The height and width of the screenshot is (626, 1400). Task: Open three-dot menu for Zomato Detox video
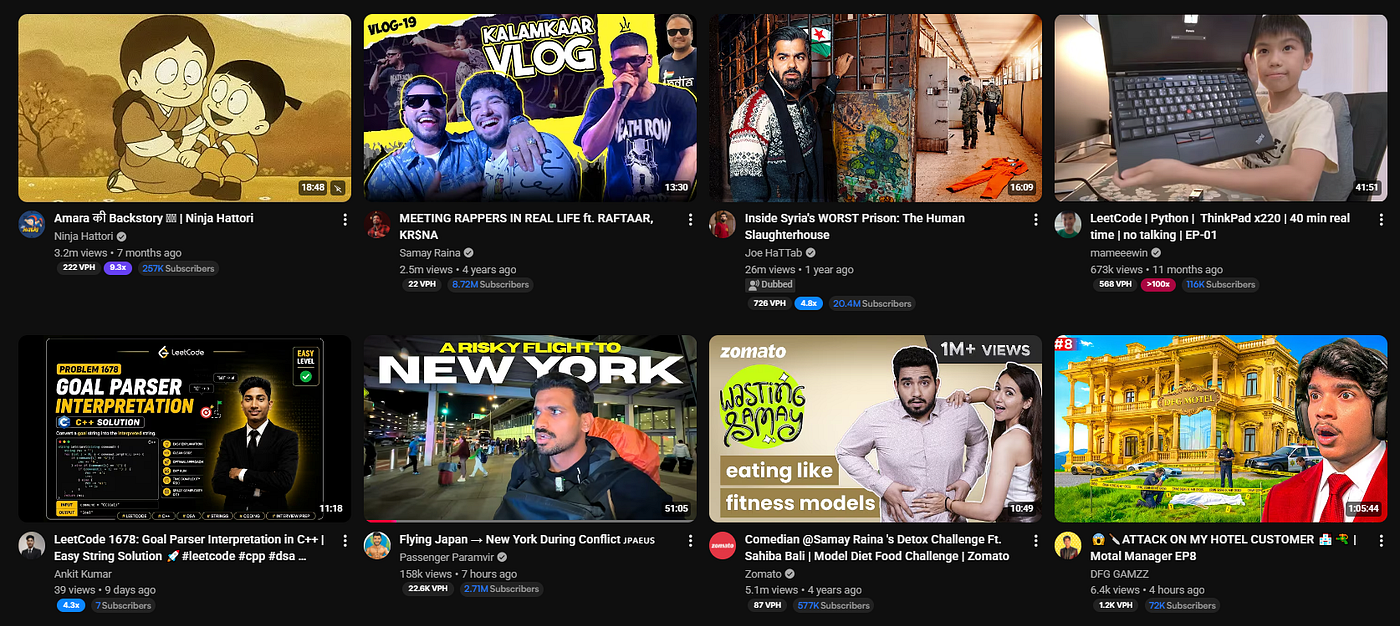[x=1036, y=540]
